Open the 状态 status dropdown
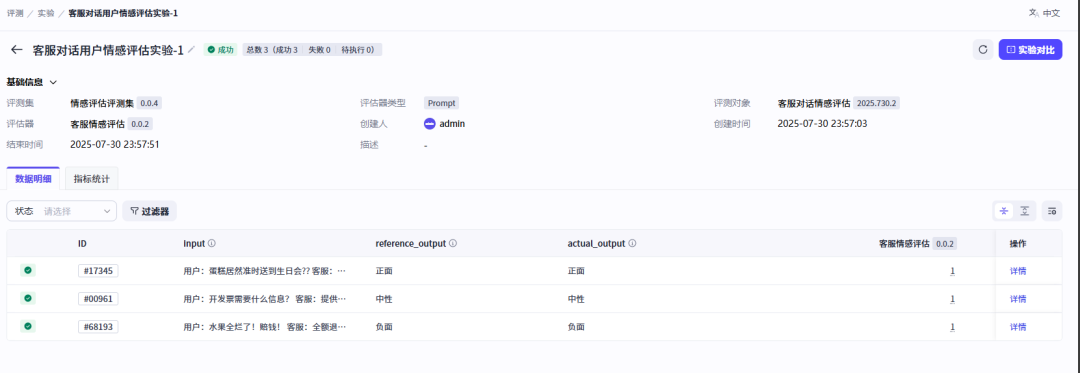 [61, 211]
